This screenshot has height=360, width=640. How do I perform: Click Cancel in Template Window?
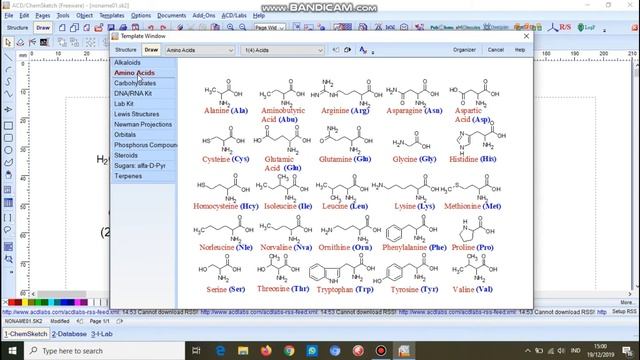coord(496,50)
